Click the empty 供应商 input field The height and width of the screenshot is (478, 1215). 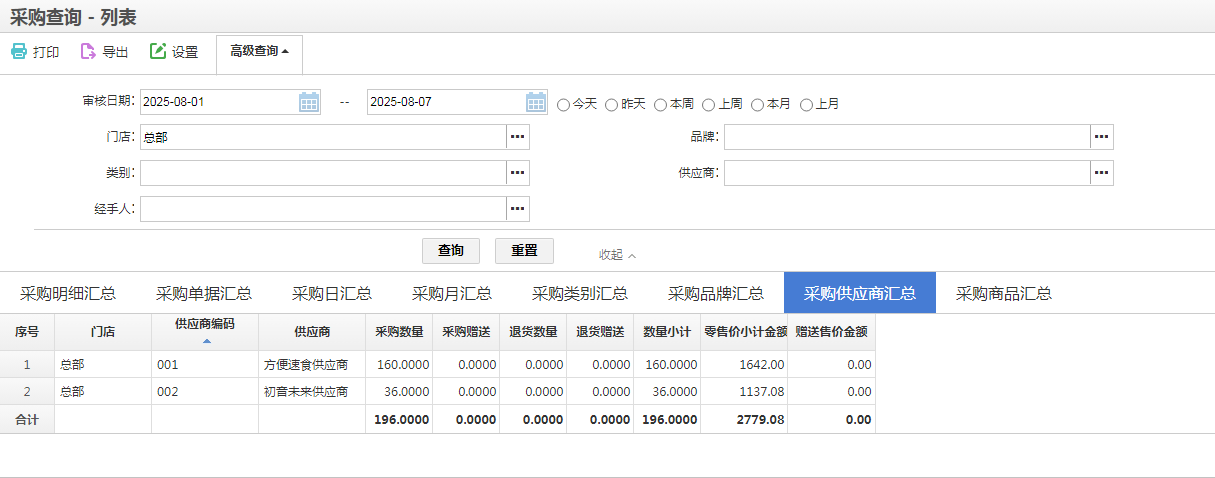(x=907, y=173)
